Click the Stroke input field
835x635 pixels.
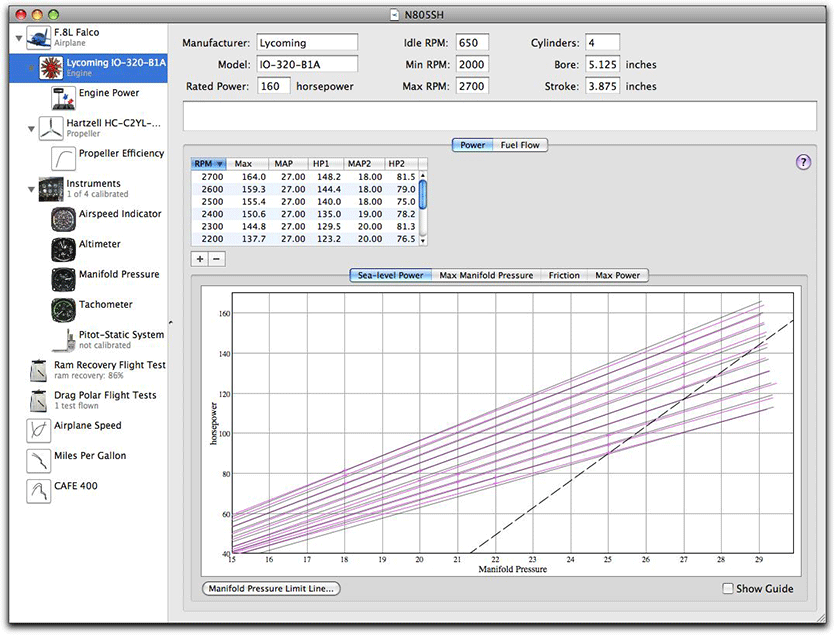point(602,86)
